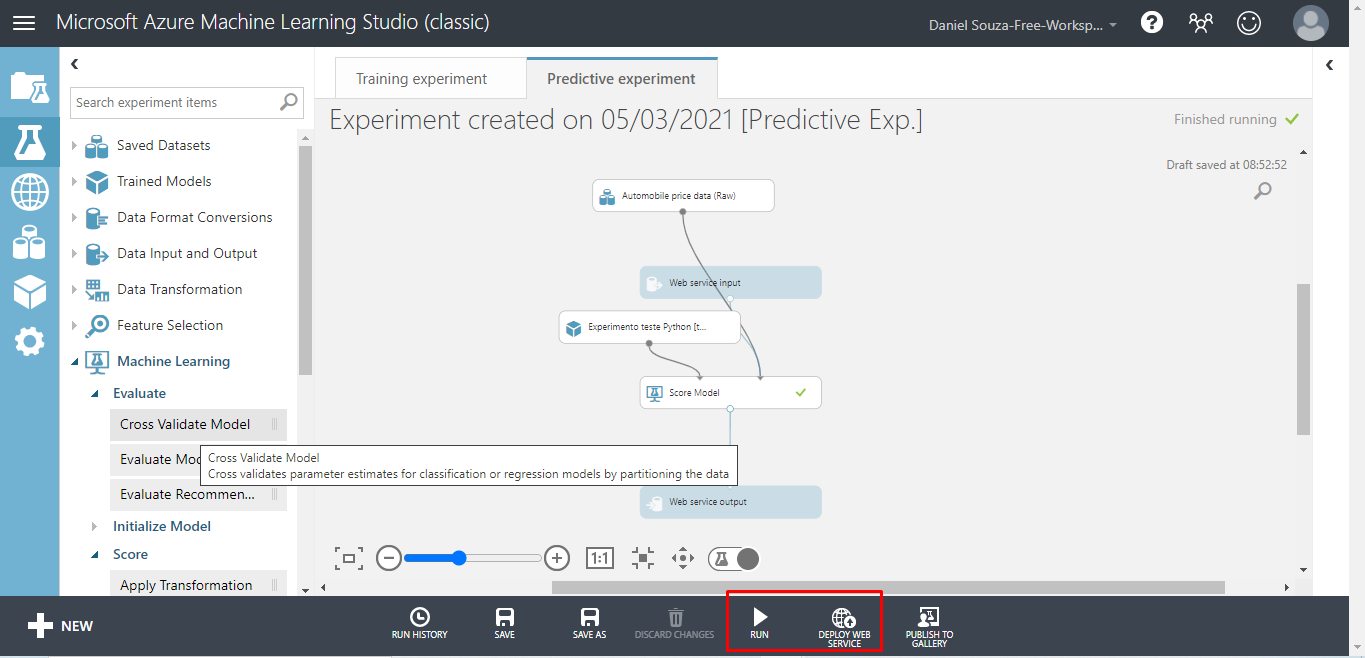
Task: Click the zoom out minus button
Action: pyautogui.click(x=390, y=558)
